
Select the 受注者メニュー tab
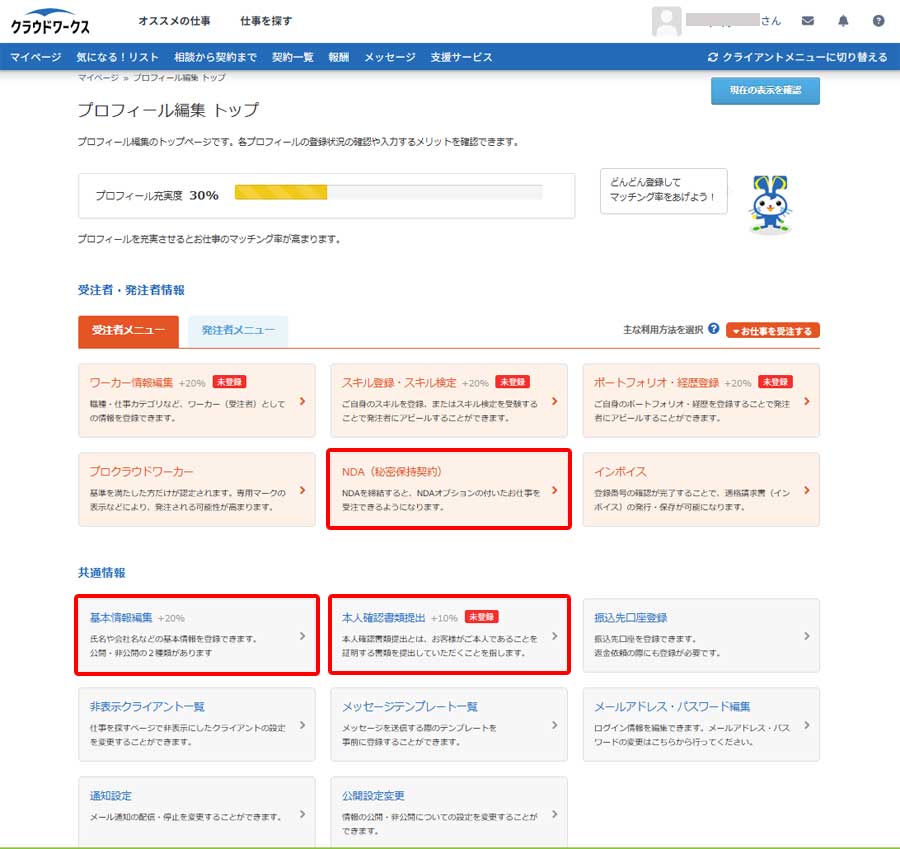(x=128, y=331)
